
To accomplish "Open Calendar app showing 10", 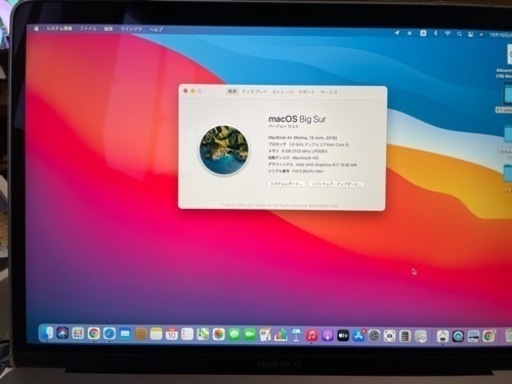I will point(172,334).
